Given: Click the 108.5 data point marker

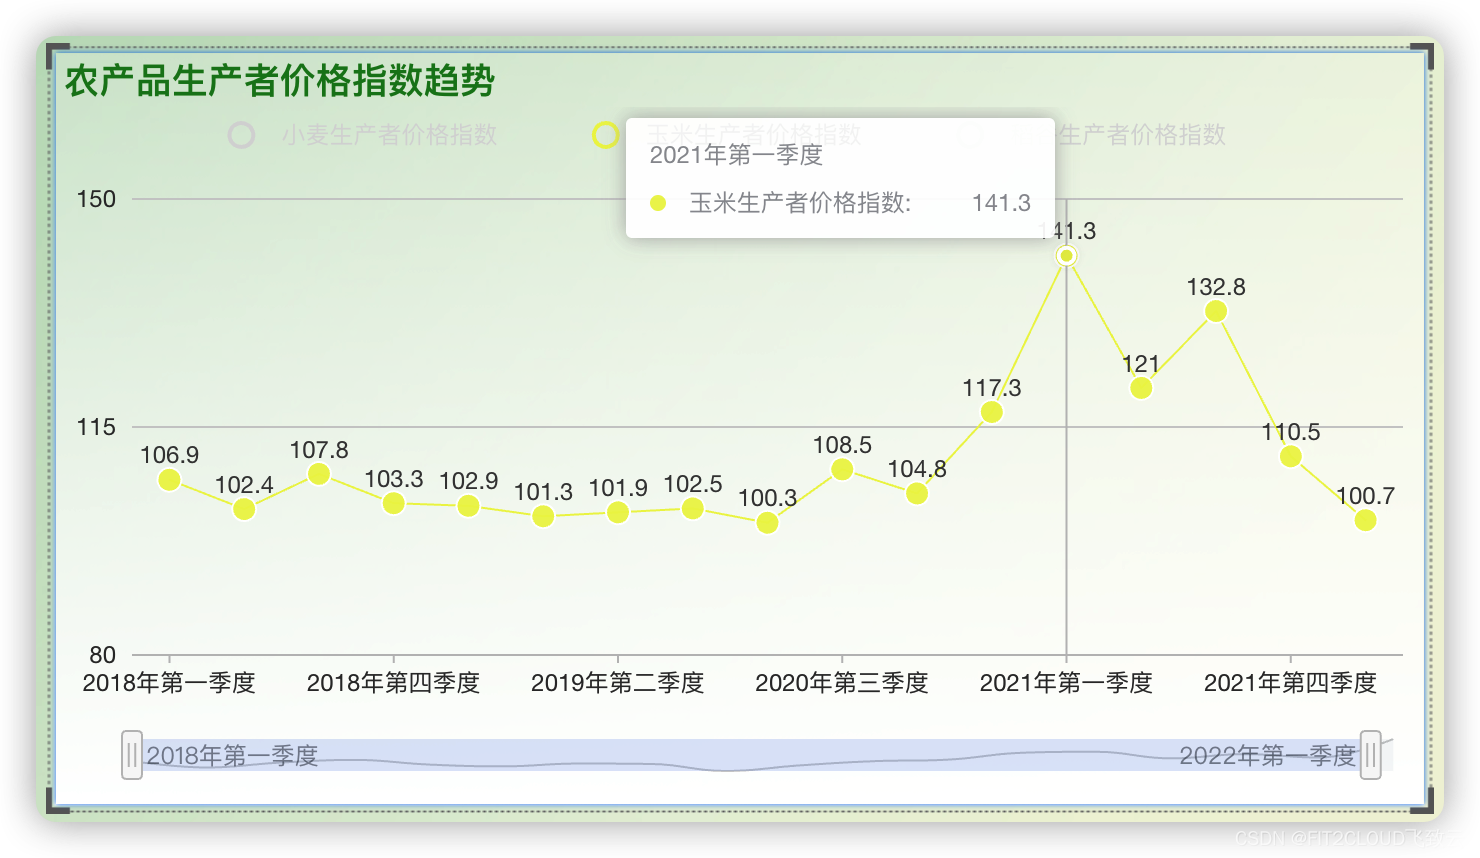Looking at the screenshot, I should click(842, 469).
